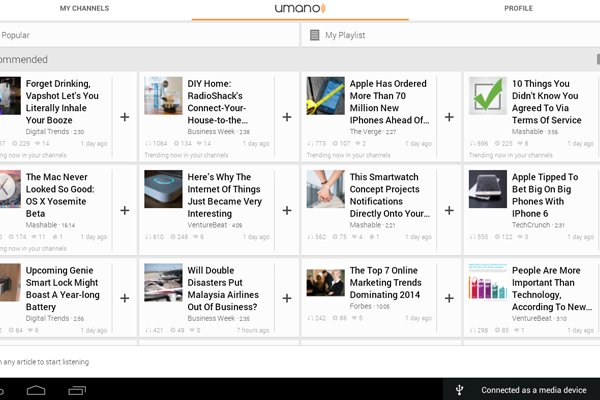Tap 'Connected as a media device' notification

click(x=534, y=390)
